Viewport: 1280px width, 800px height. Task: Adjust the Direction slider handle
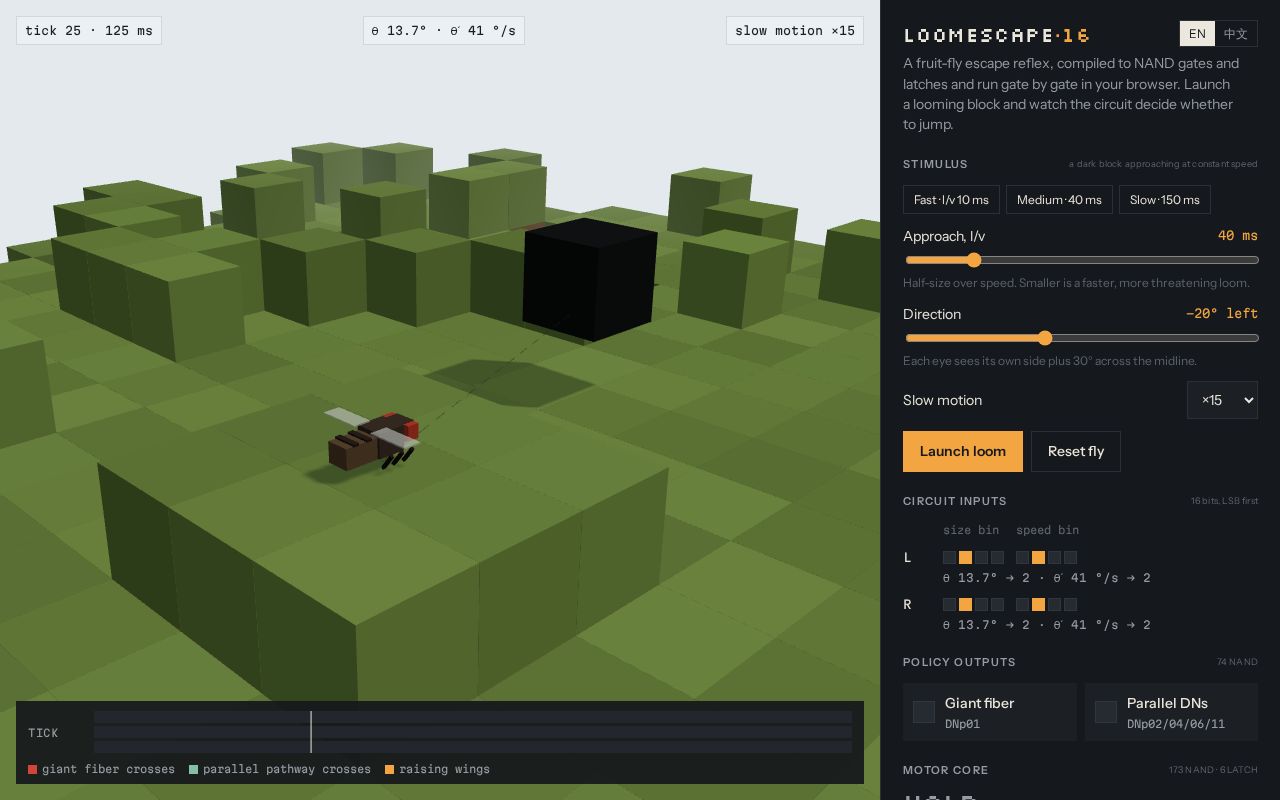[1045, 338]
